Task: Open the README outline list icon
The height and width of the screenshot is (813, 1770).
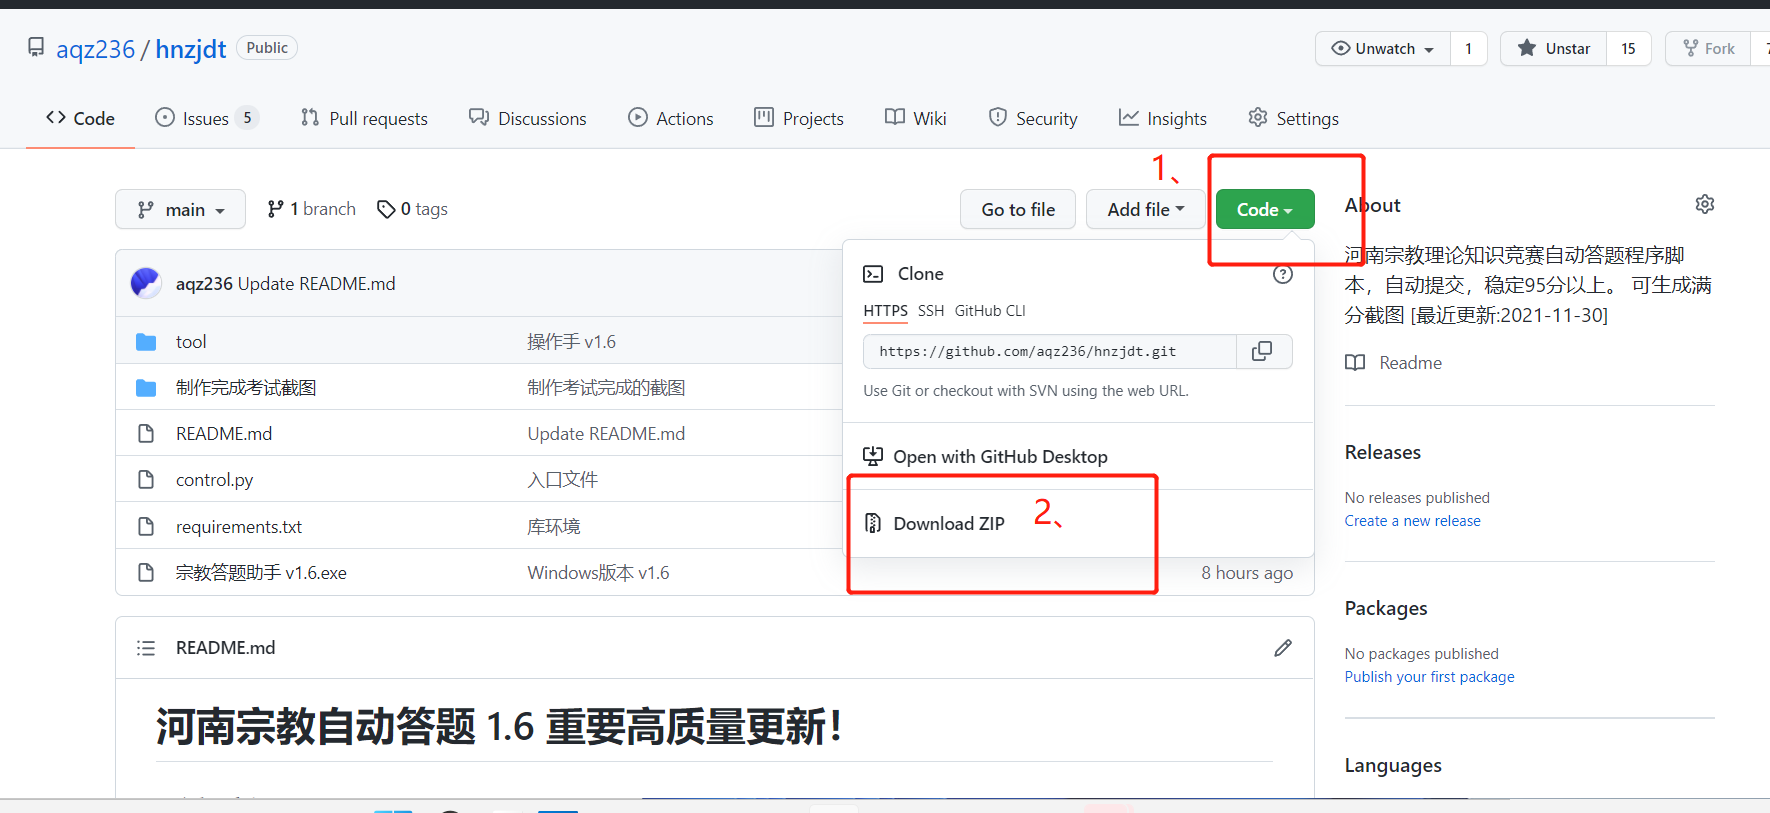Action: tap(146, 648)
